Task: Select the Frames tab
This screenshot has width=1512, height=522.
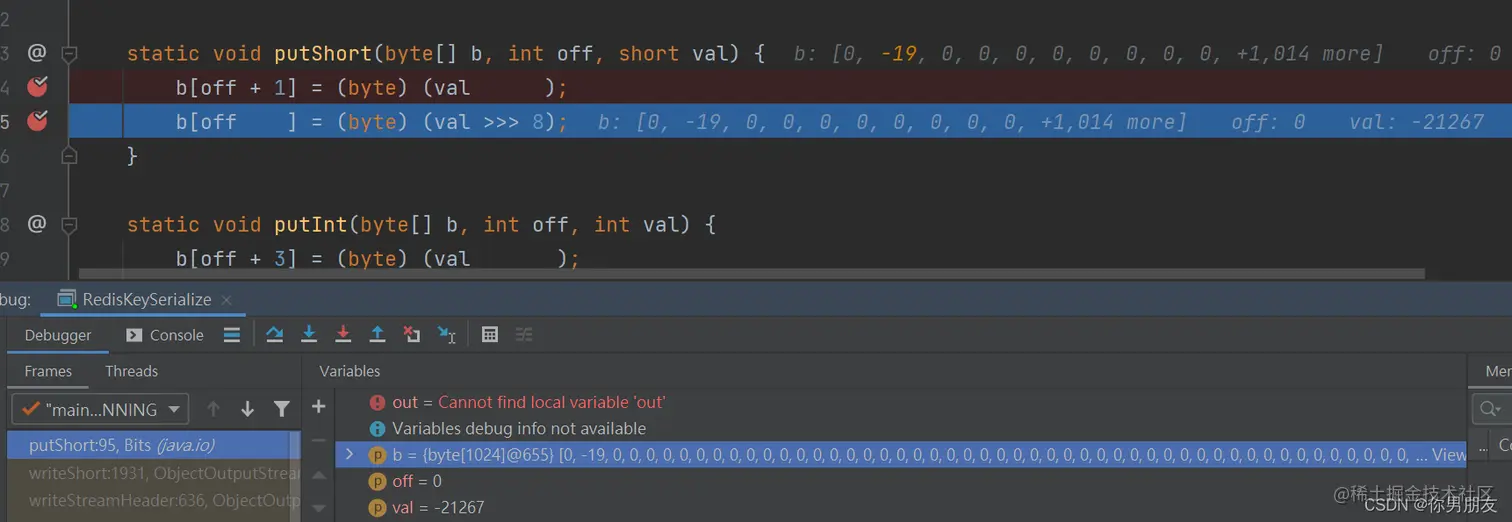Action: [48, 371]
